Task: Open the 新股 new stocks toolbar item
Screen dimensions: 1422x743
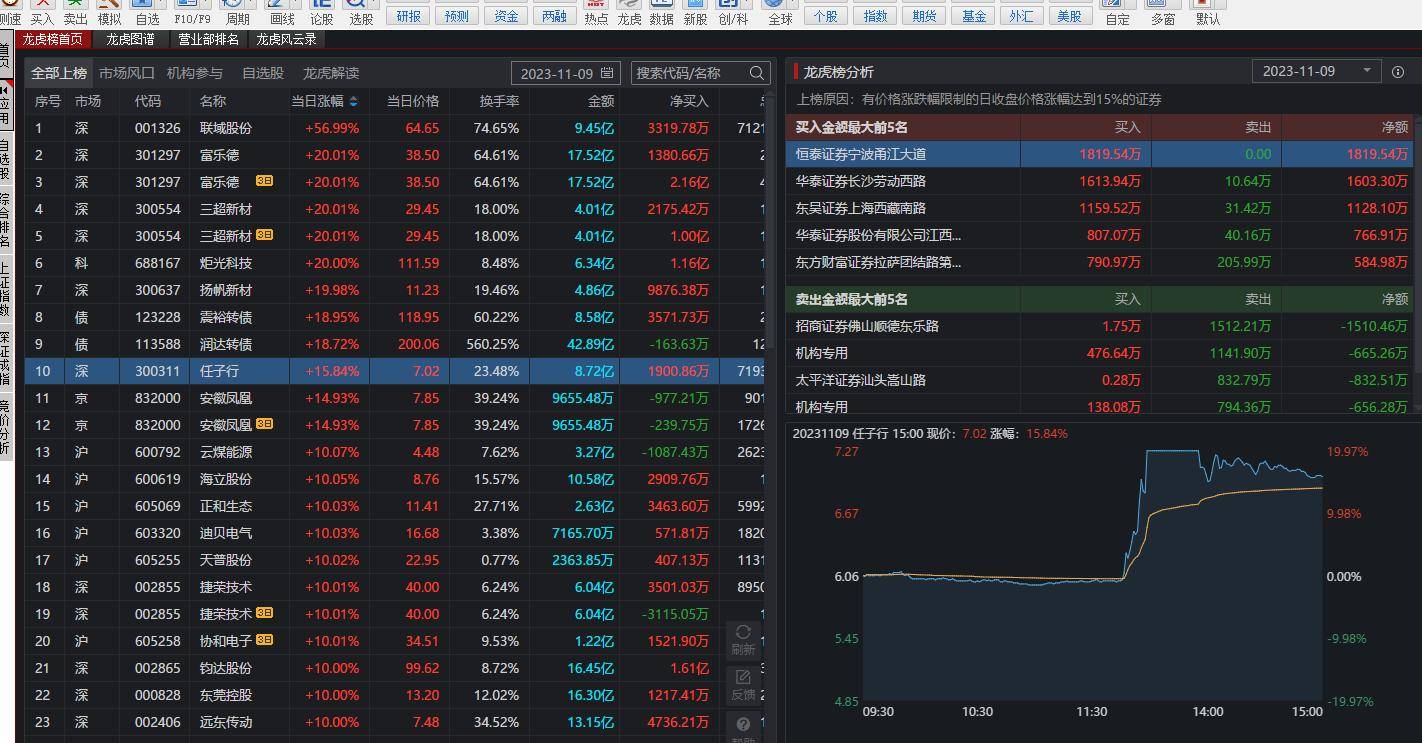Action: click(695, 13)
